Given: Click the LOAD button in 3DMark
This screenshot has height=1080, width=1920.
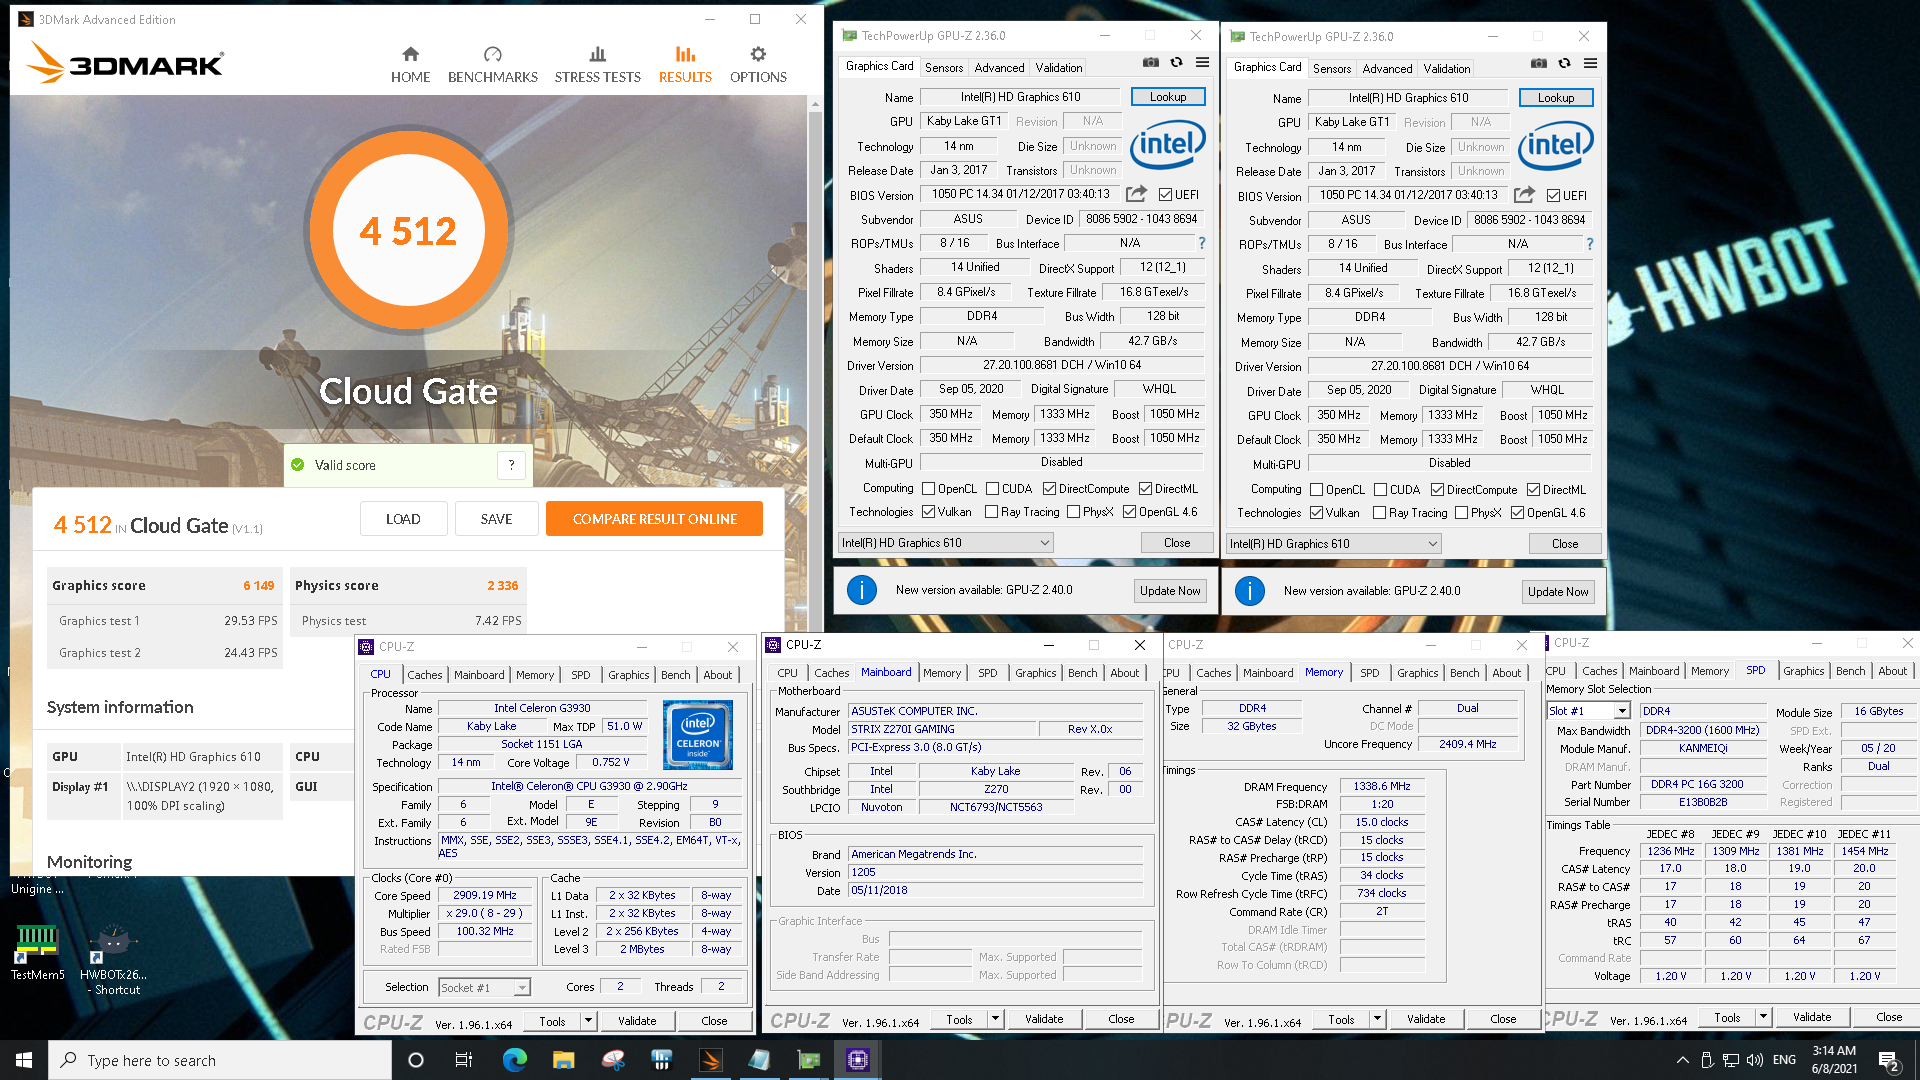Looking at the screenshot, I should 403,519.
